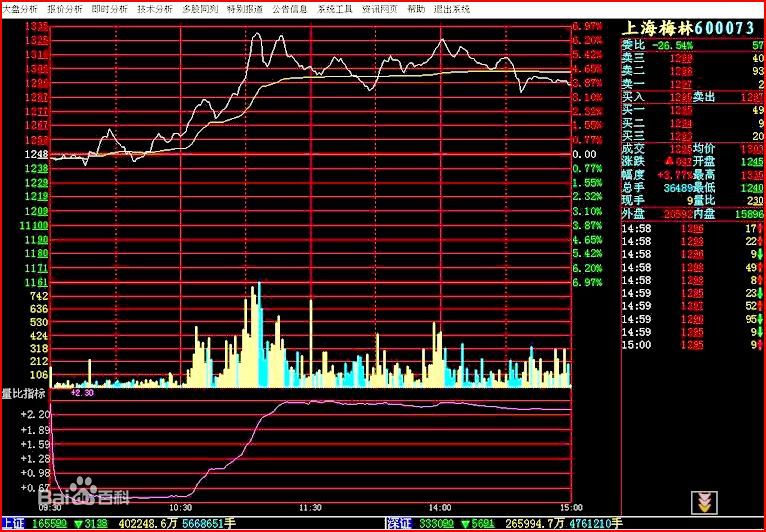The image size is (766, 532).
Task: Click the 现手 label
Action: [634, 200]
